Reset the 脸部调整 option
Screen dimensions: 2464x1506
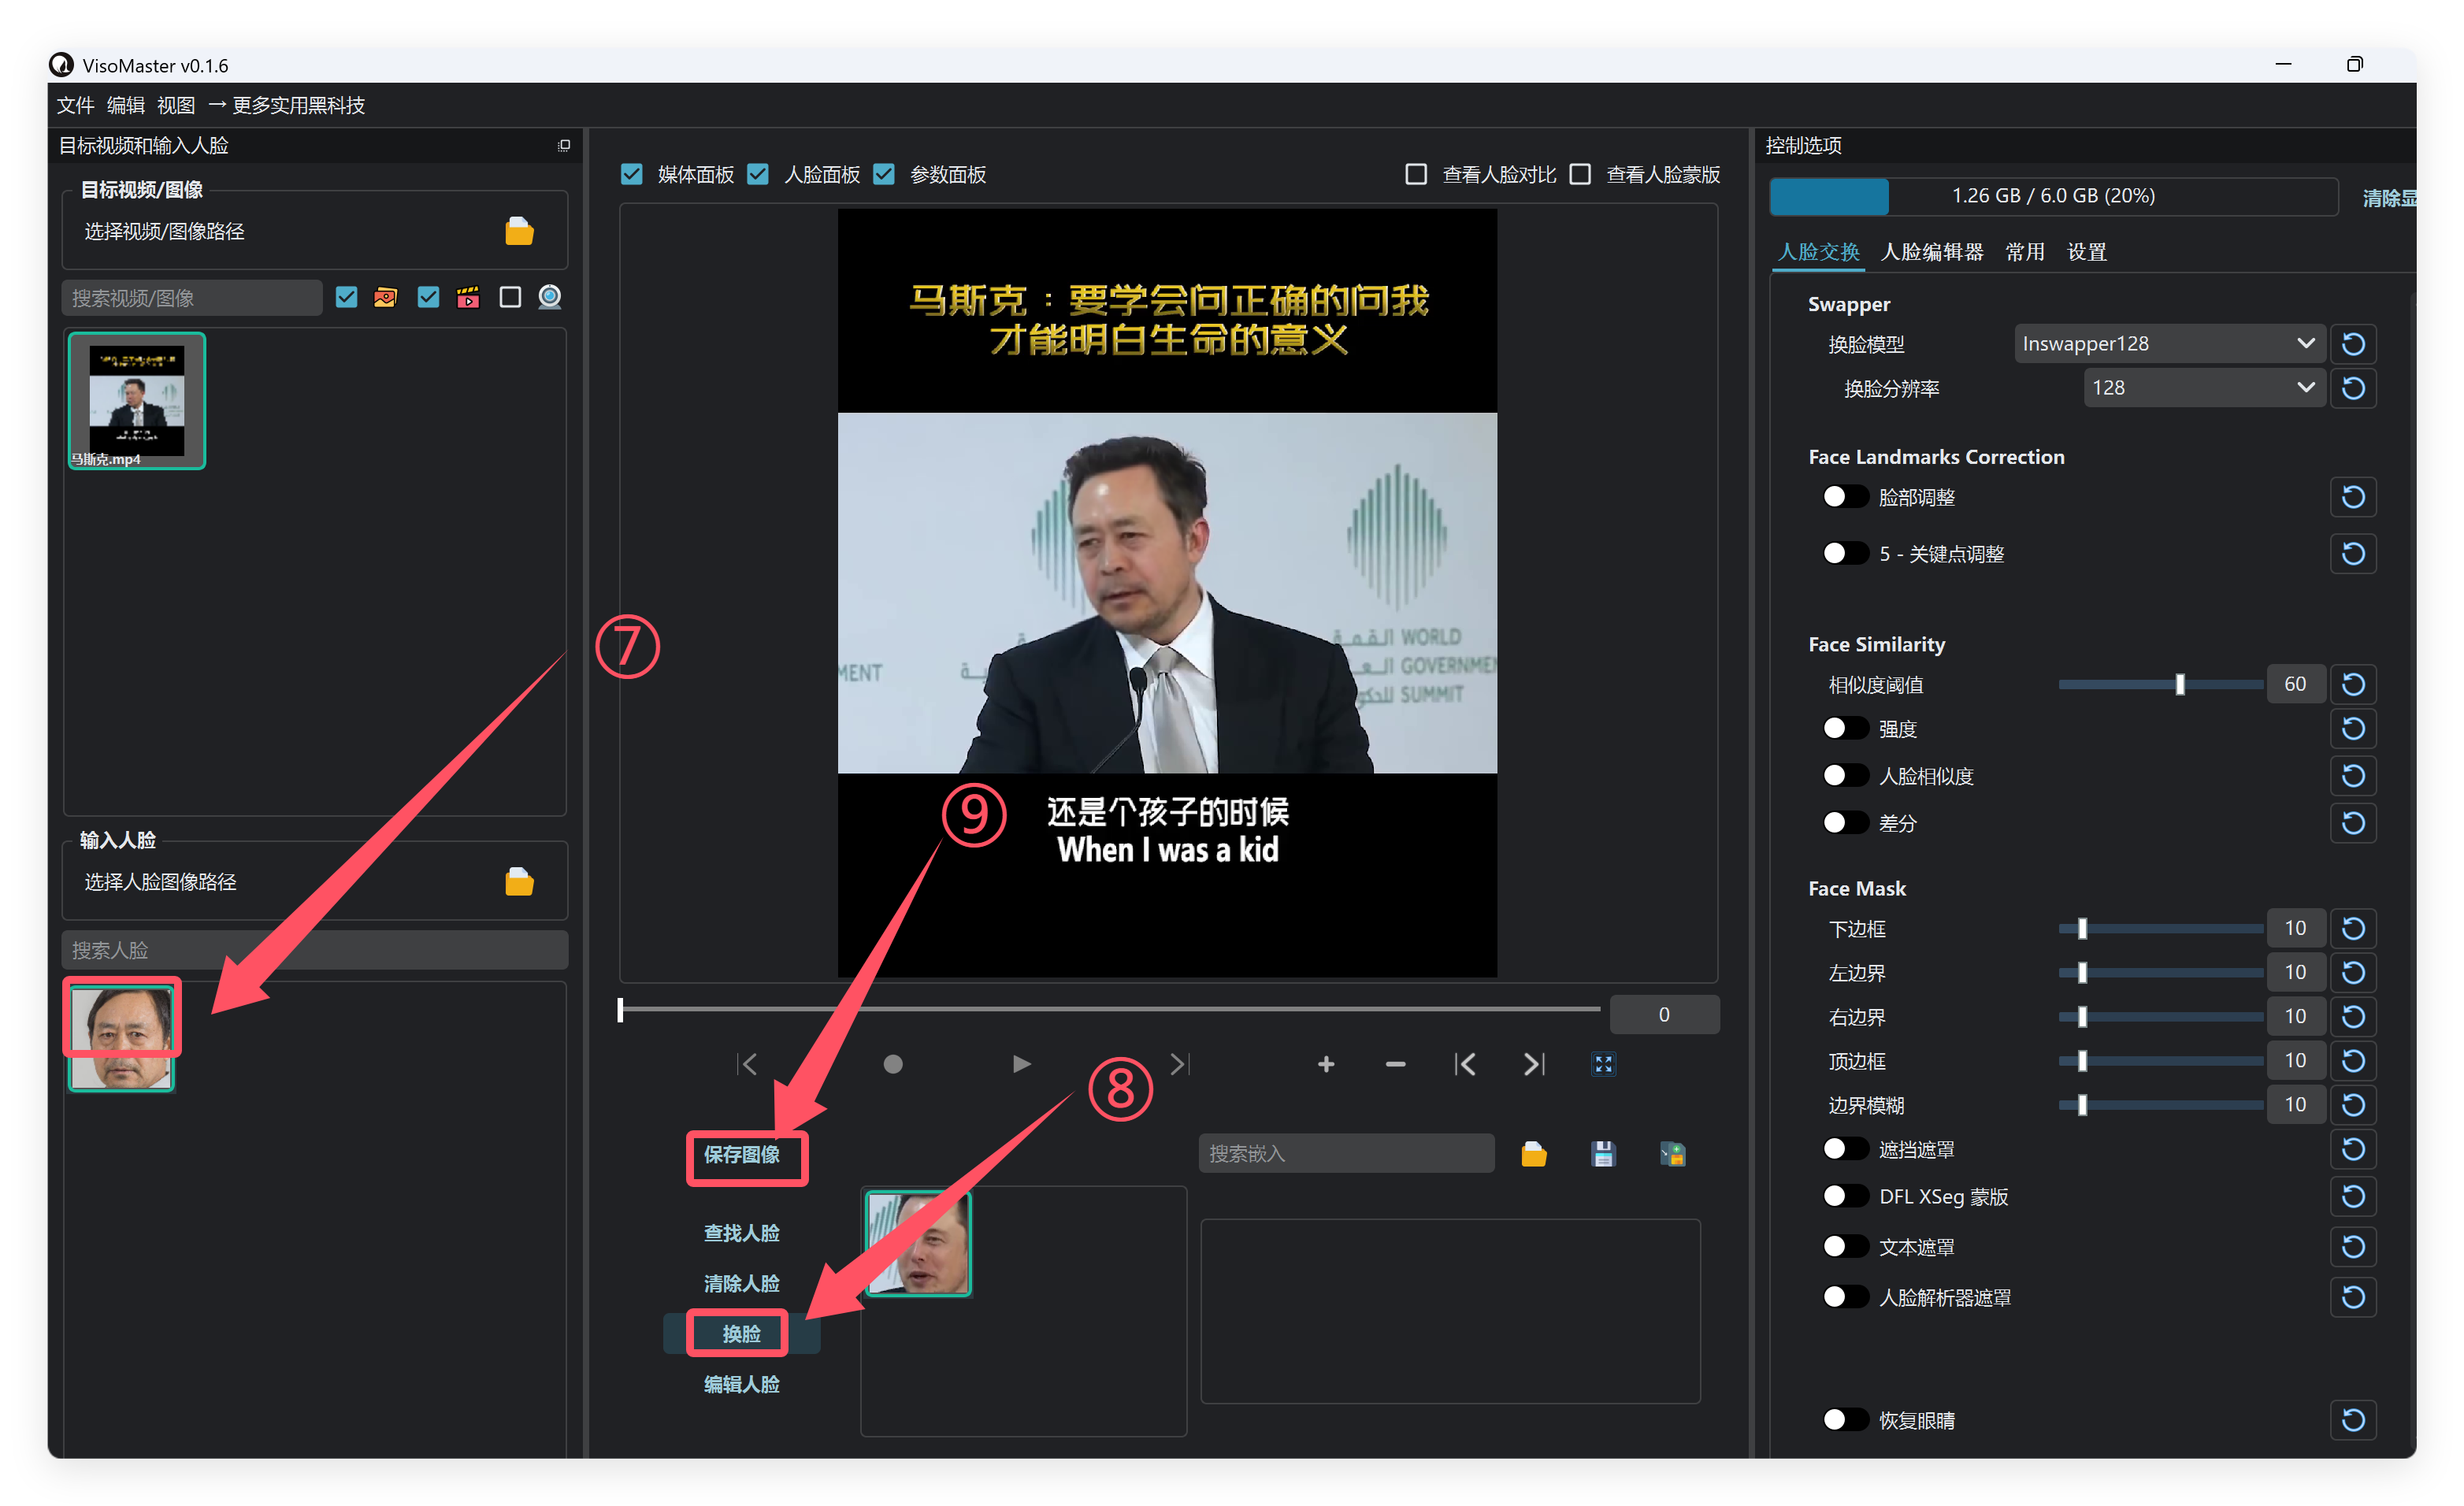tap(2353, 497)
